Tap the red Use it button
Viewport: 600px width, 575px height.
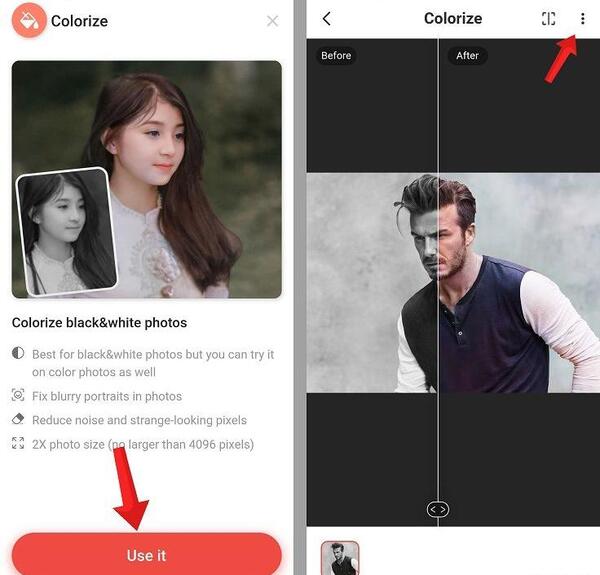point(147,554)
